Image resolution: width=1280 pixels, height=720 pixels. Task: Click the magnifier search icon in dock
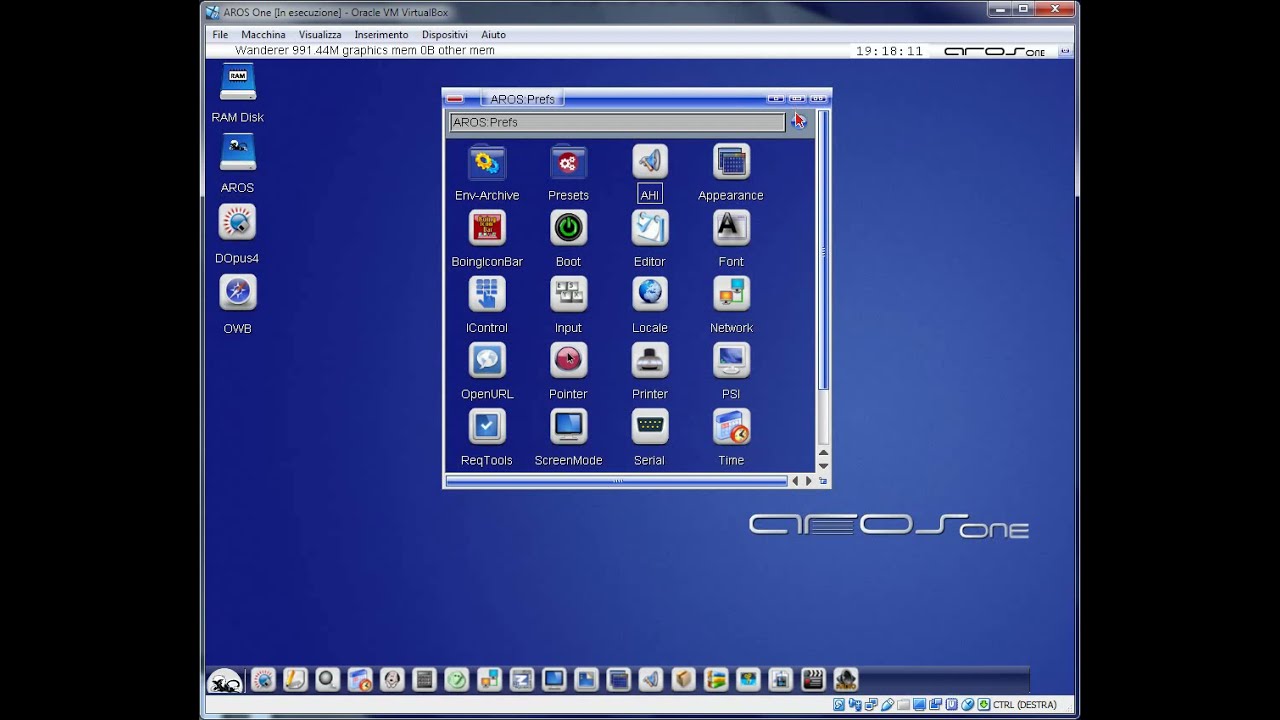click(327, 680)
